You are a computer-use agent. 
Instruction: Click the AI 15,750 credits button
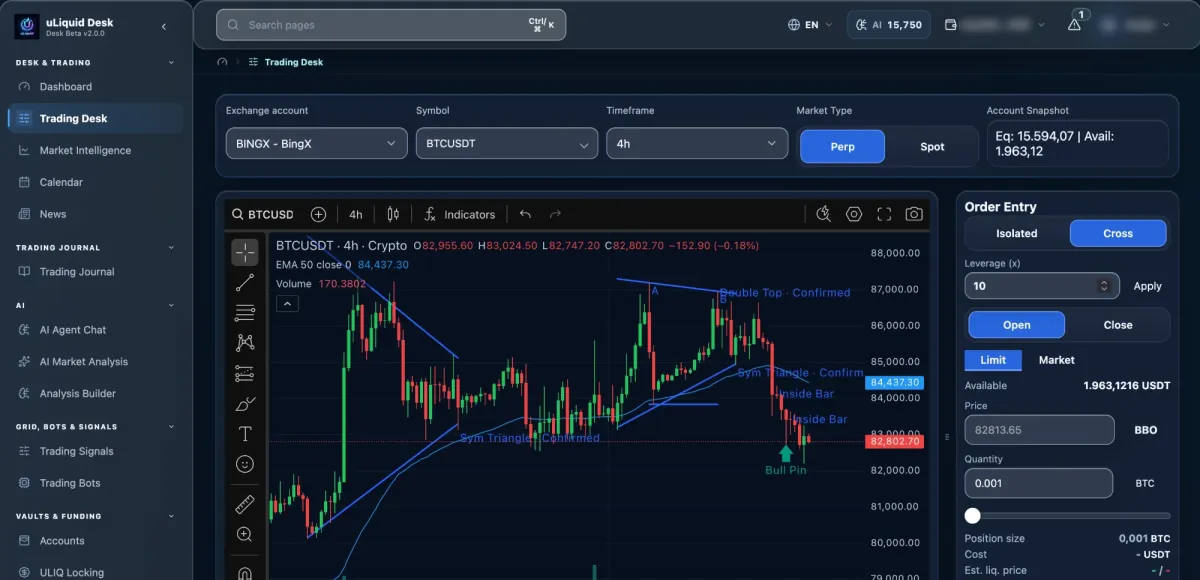(x=889, y=25)
